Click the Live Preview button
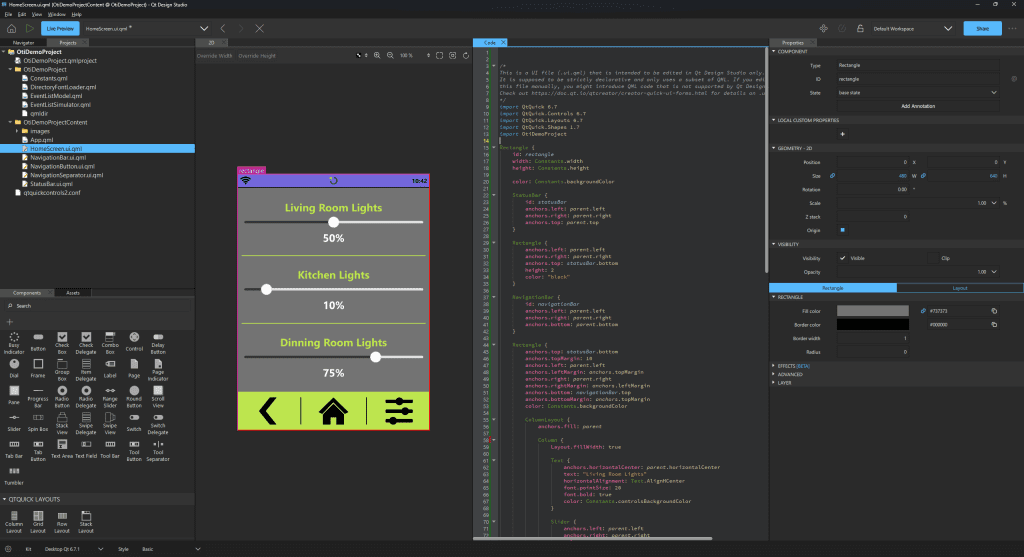 click(60, 29)
